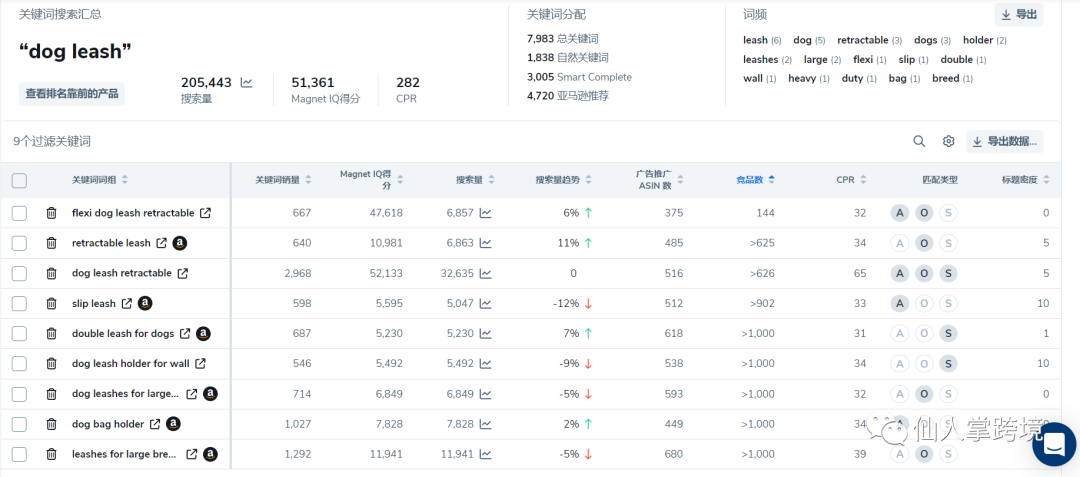The image size is (1080, 477).
Task: Tick checkbox for 'slip leash' row
Action: [x=19, y=303]
